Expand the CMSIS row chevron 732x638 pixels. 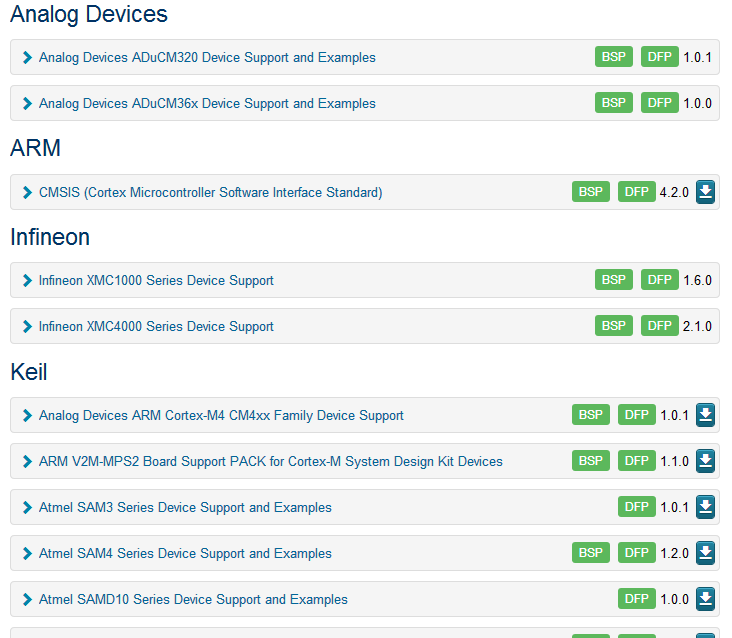click(x=28, y=192)
